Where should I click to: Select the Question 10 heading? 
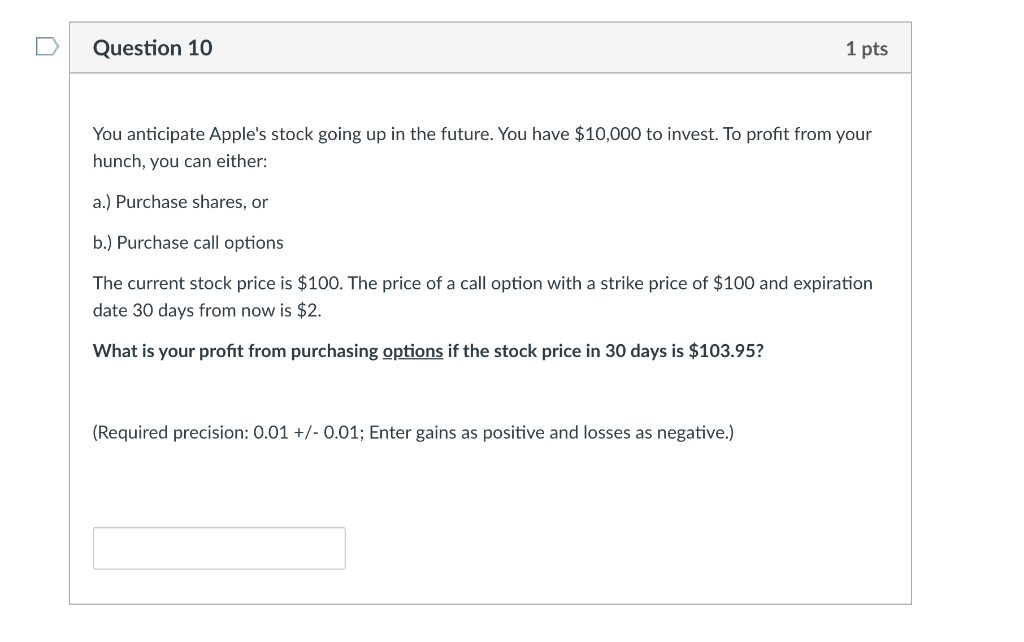coord(152,48)
